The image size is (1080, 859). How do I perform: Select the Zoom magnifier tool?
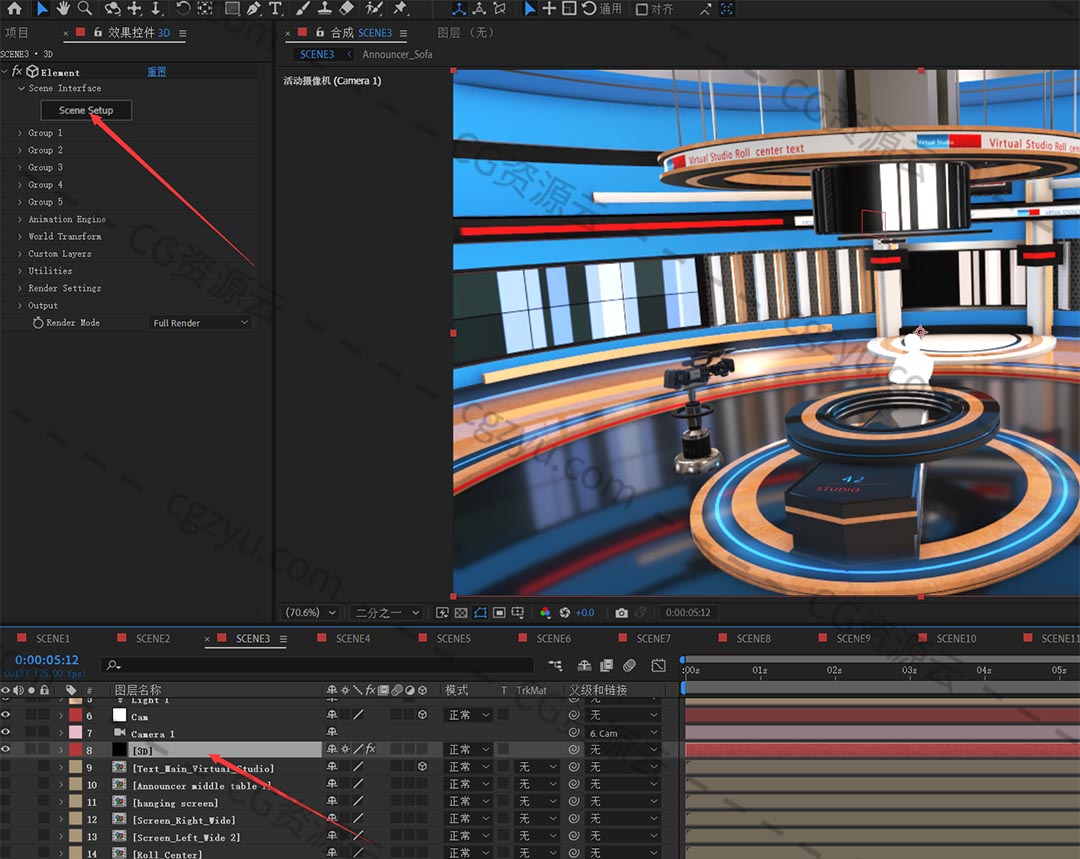(85, 9)
